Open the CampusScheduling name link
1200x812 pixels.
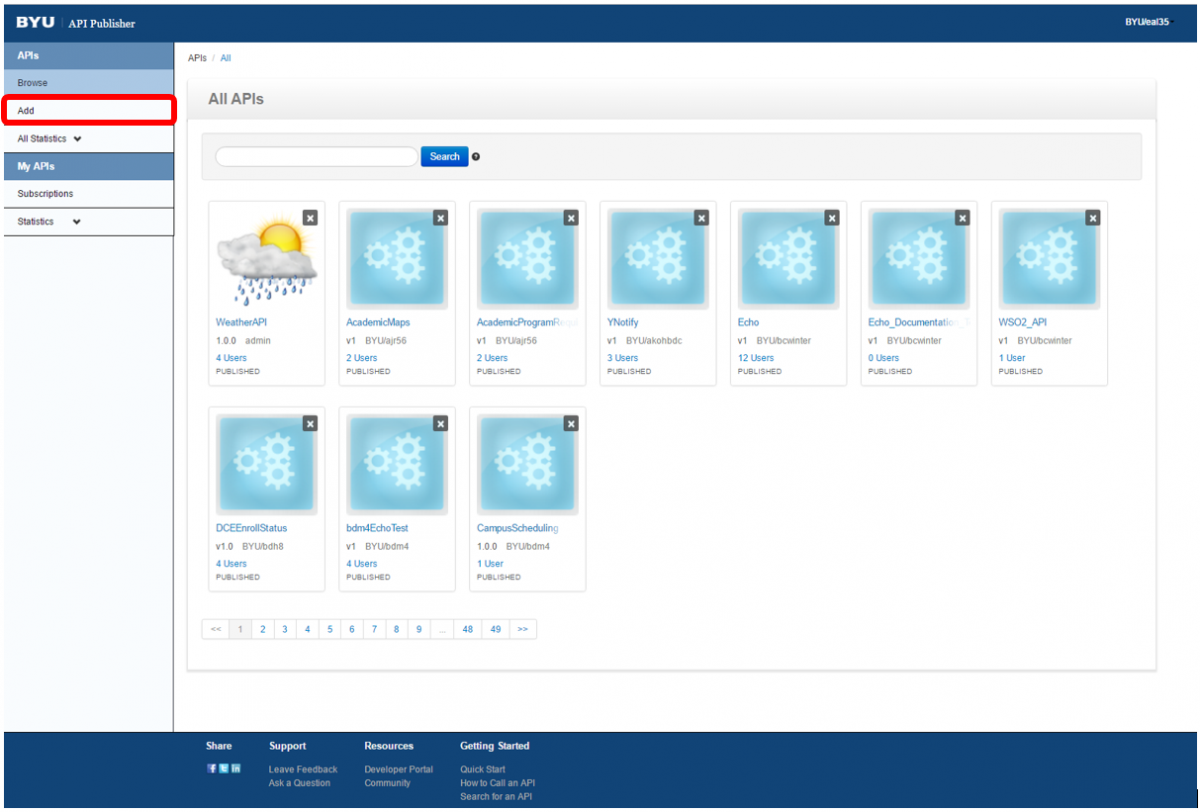[x=518, y=528]
